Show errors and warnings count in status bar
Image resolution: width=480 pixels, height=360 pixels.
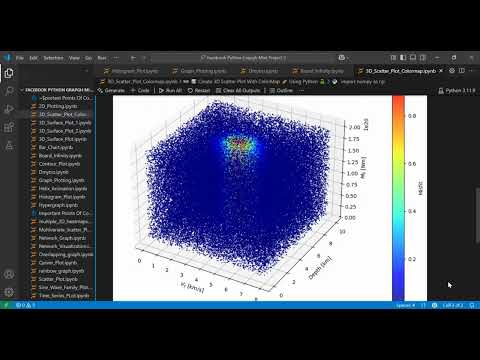pos(25,305)
